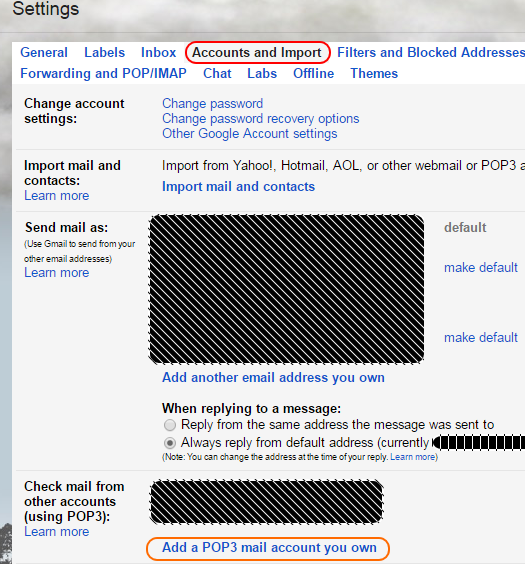Click the 'Send mail as:' label
The image size is (525, 564).
[x=67, y=228]
